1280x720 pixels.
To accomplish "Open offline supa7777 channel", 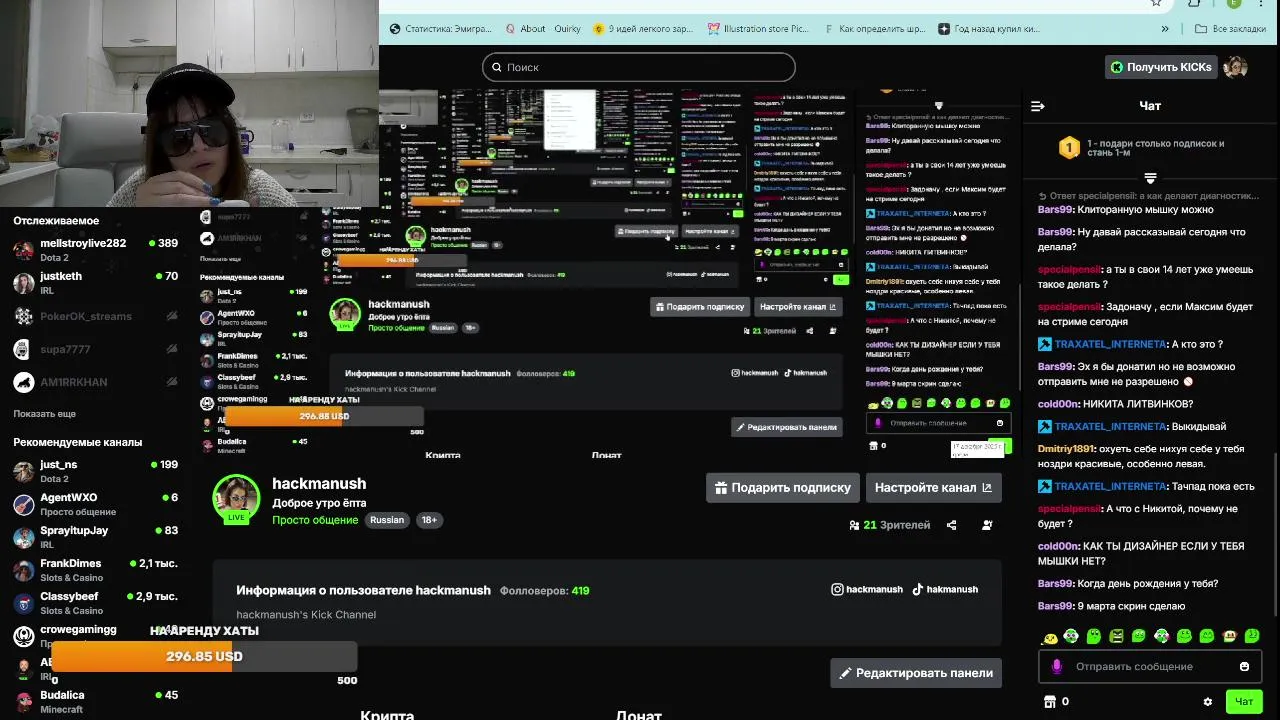I will coord(95,349).
